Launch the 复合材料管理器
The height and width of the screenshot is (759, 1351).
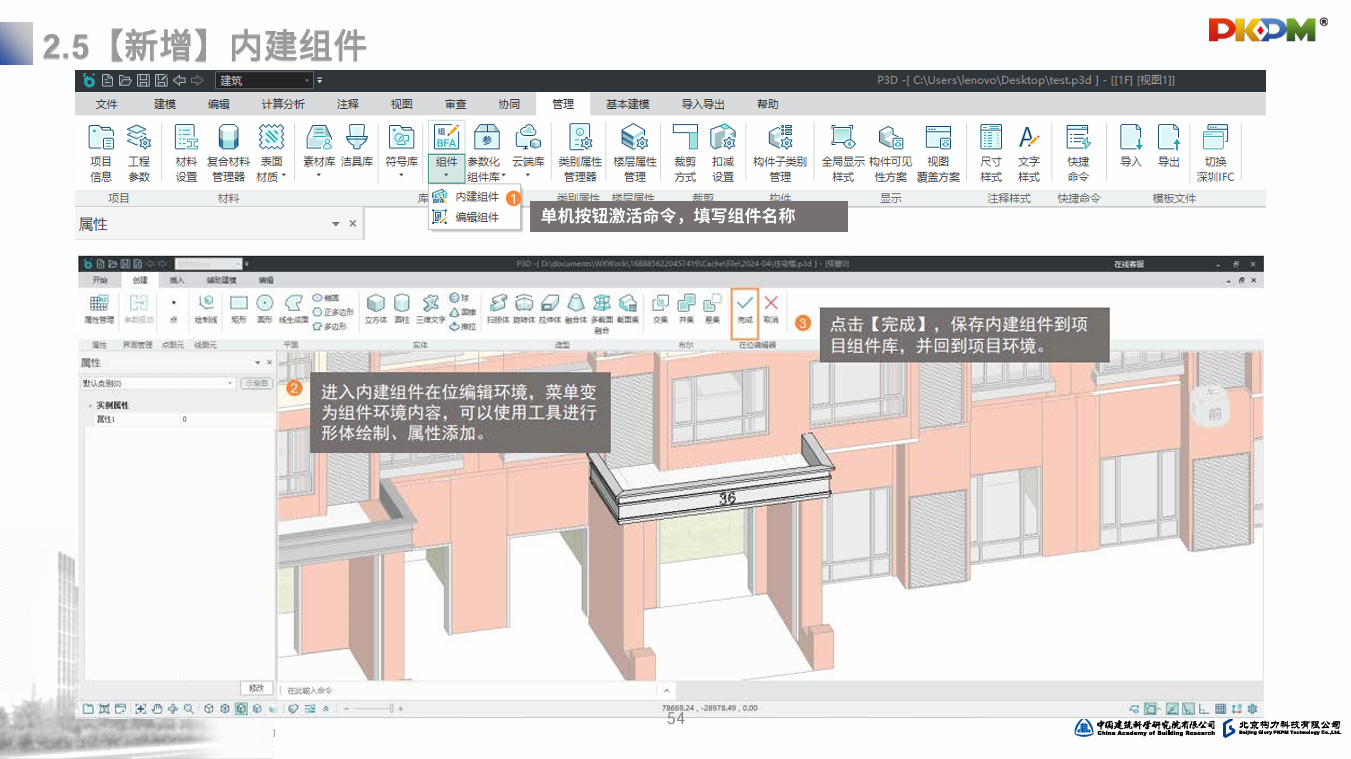228,153
